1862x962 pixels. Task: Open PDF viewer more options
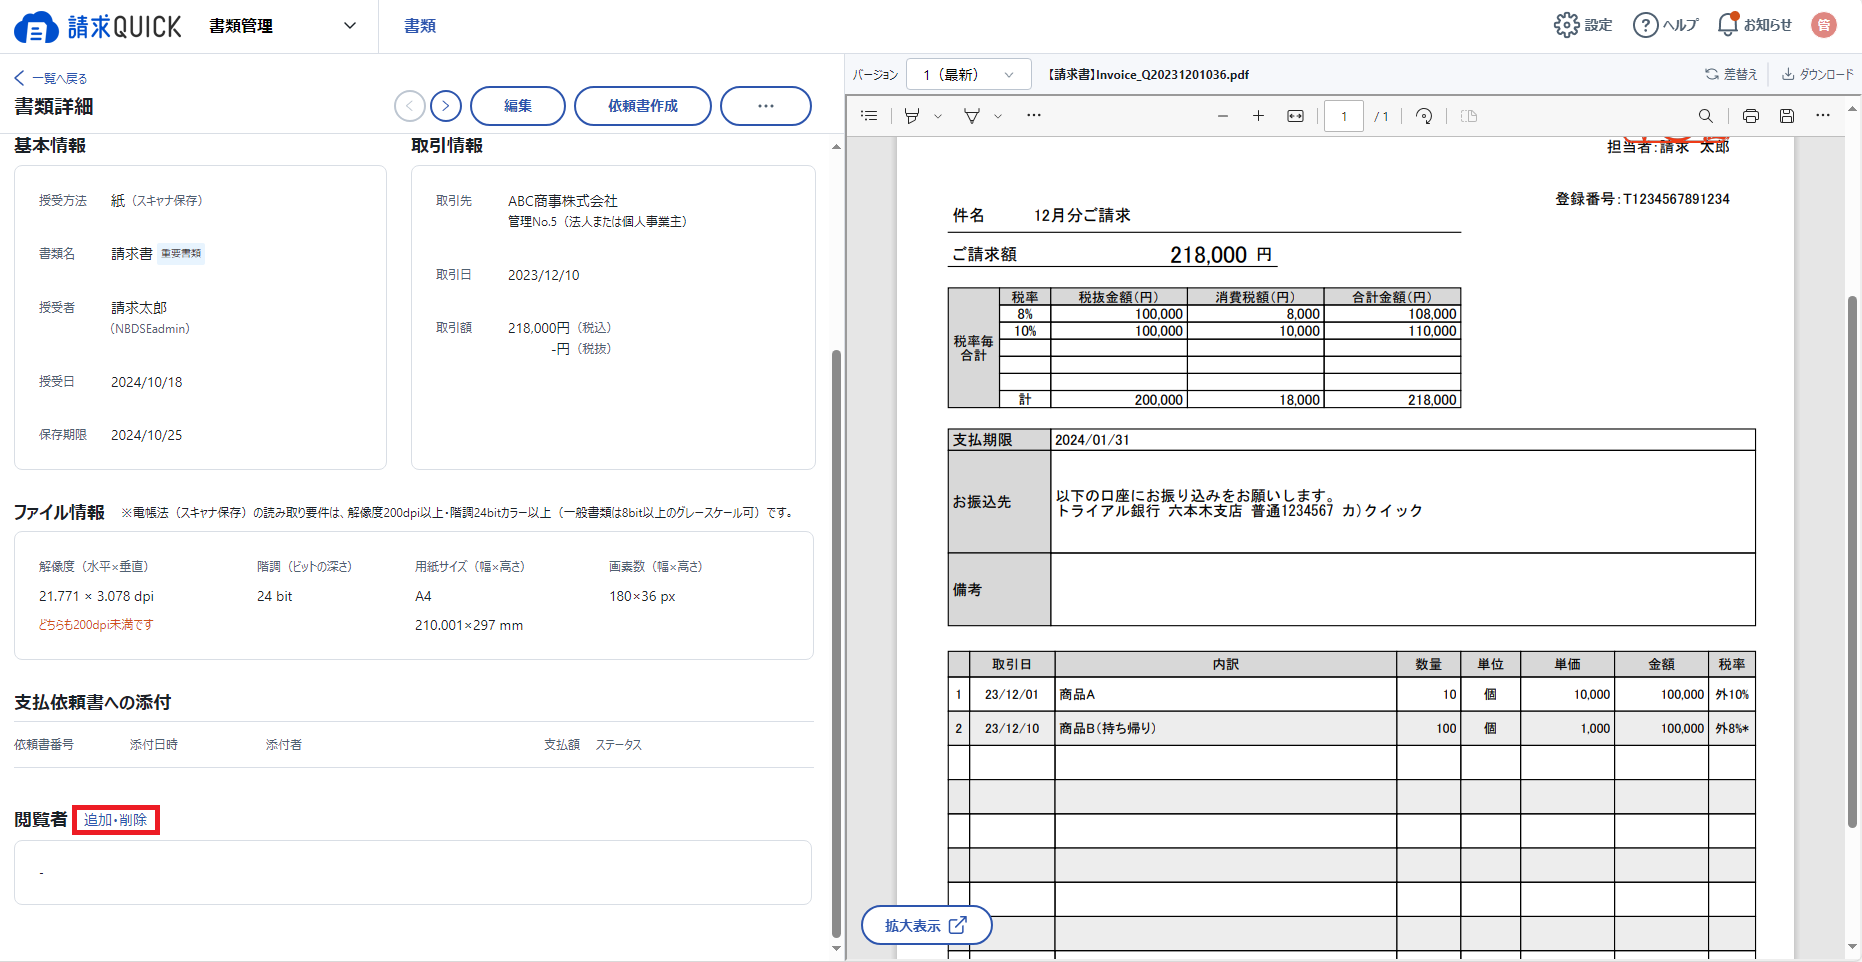click(x=1823, y=116)
